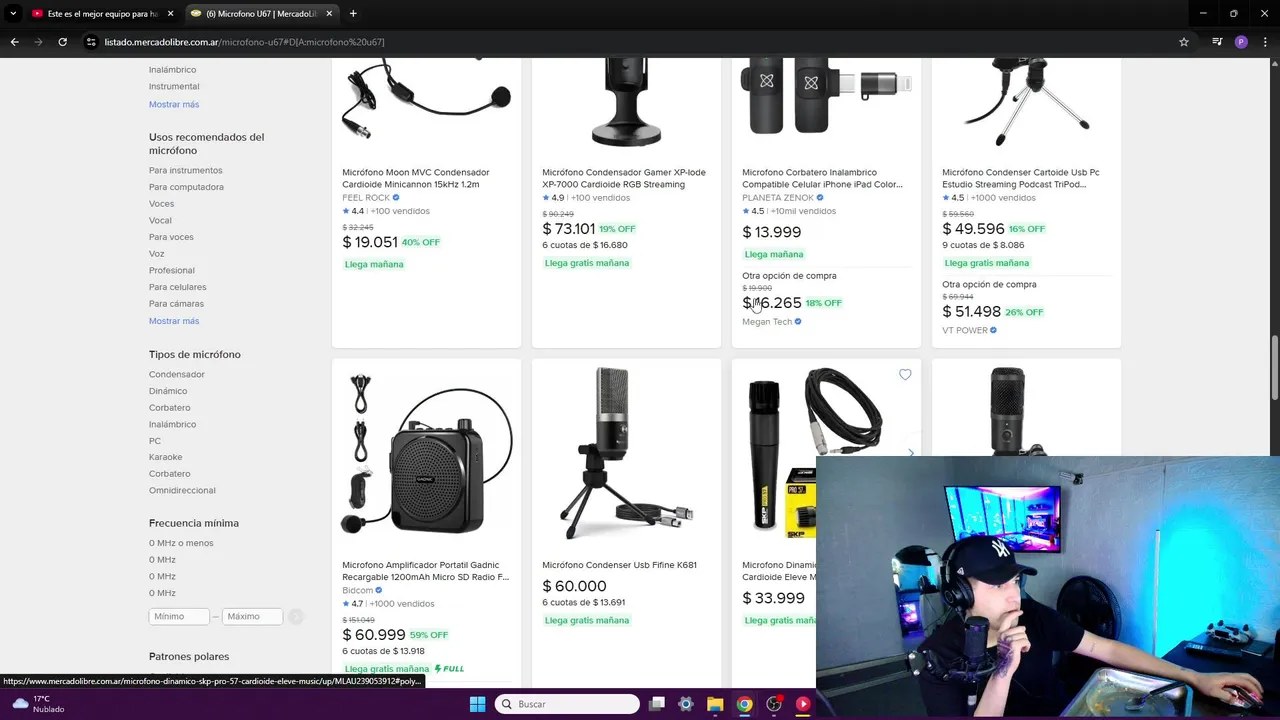Select 0 MHz o menos frequency filter
This screenshot has height=720, width=1280.
tap(181, 543)
